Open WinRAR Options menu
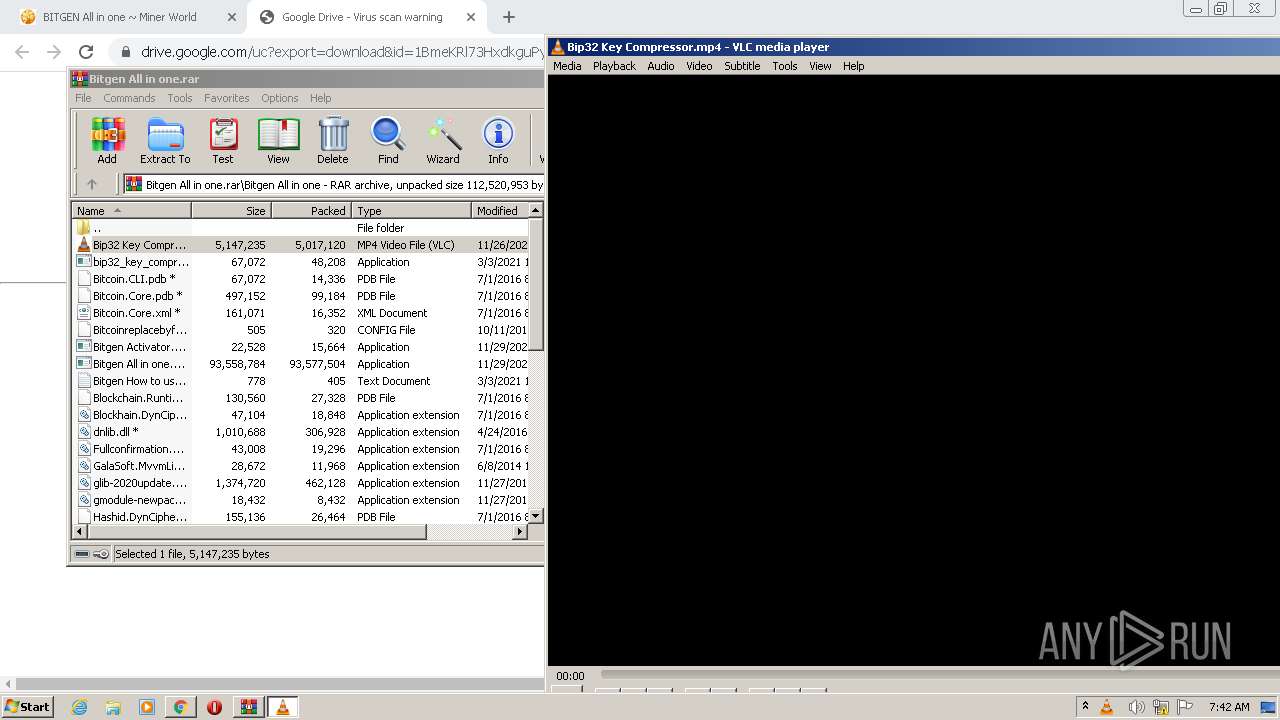This screenshot has width=1280, height=720. [x=280, y=98]
